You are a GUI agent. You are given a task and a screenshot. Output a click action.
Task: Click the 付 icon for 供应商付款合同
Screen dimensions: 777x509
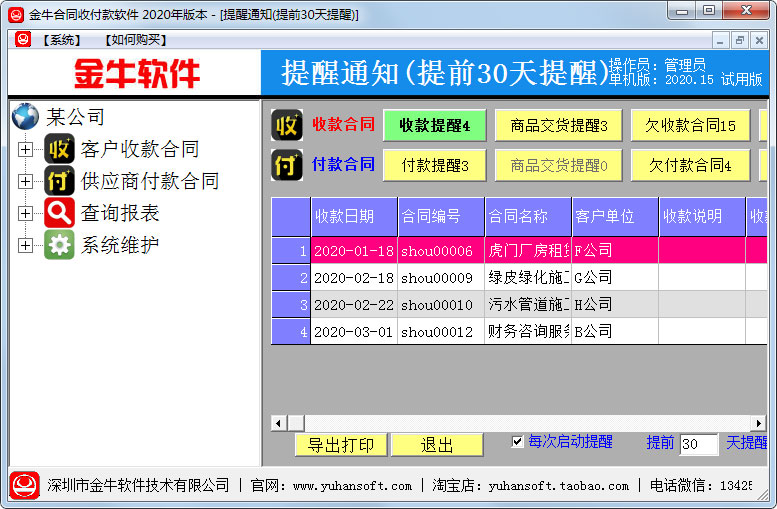(59, 180)
